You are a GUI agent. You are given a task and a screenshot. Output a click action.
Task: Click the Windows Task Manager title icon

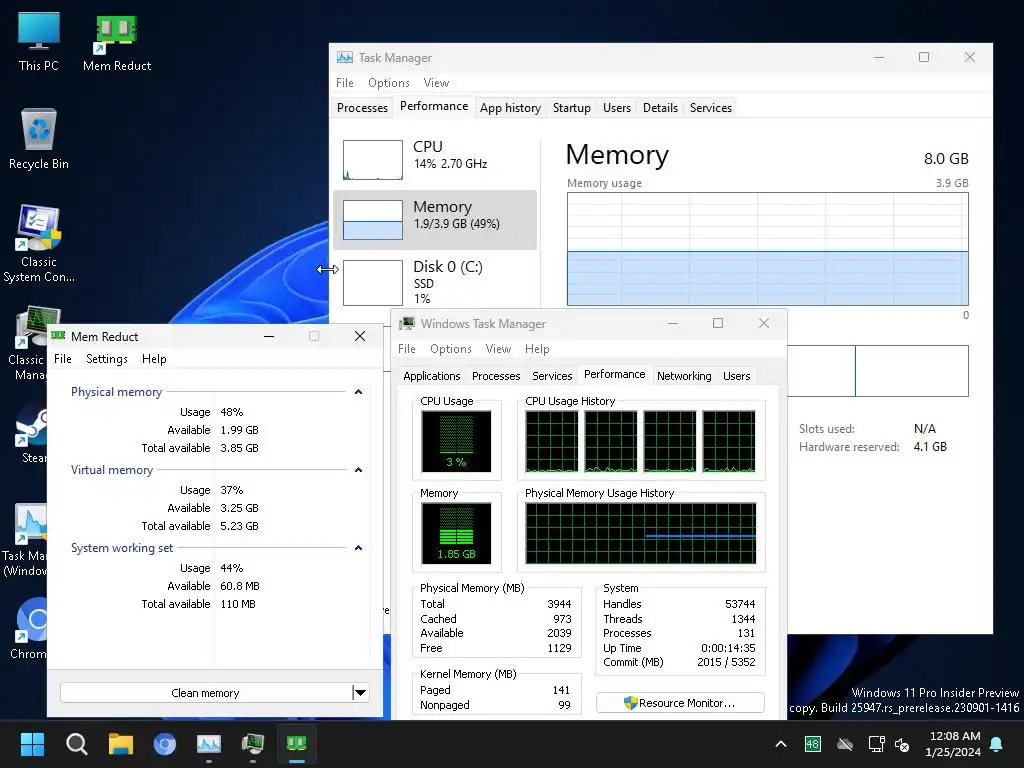pyautogui.click(x=407, y=323)
